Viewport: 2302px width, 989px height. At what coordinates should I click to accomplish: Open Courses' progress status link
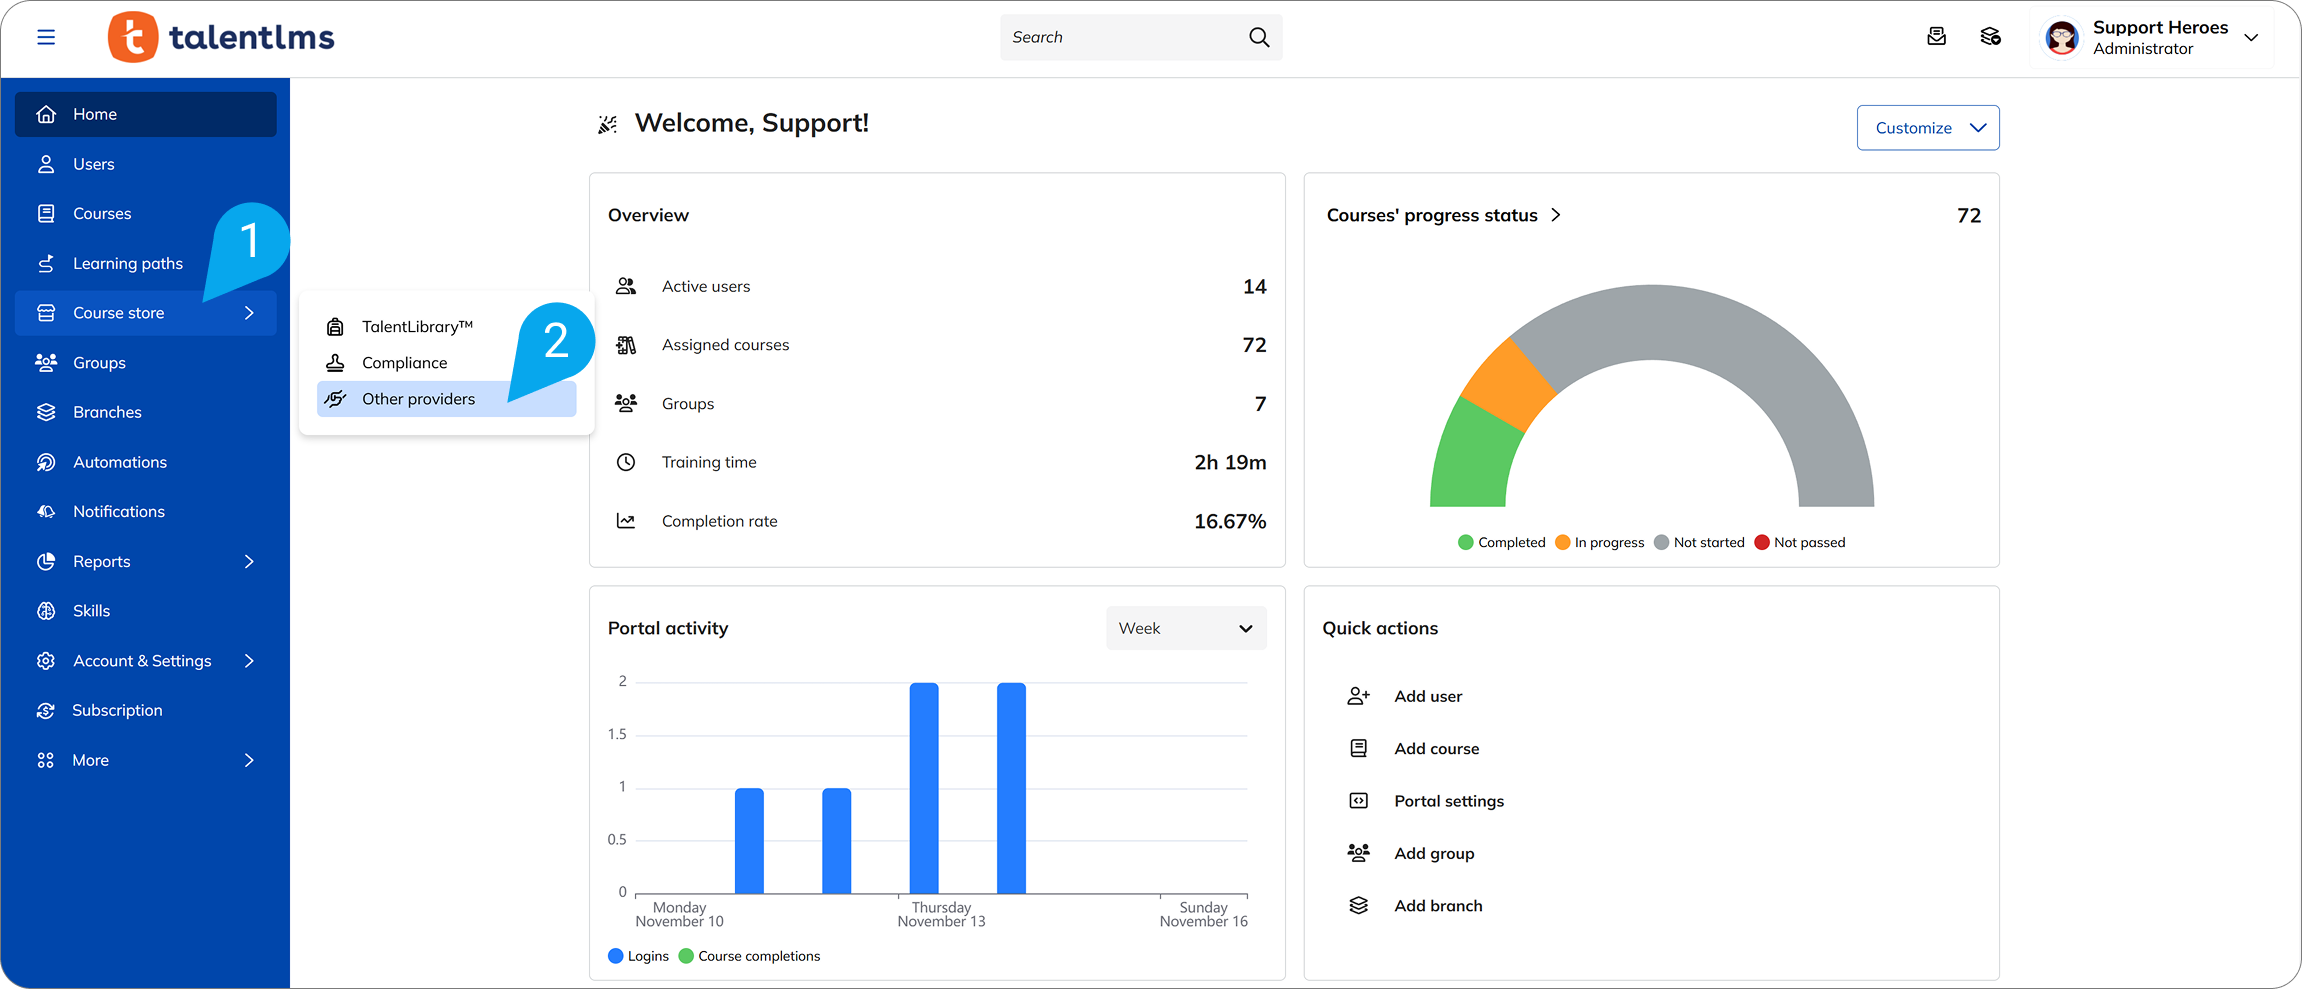click(x=1443, y=215)
